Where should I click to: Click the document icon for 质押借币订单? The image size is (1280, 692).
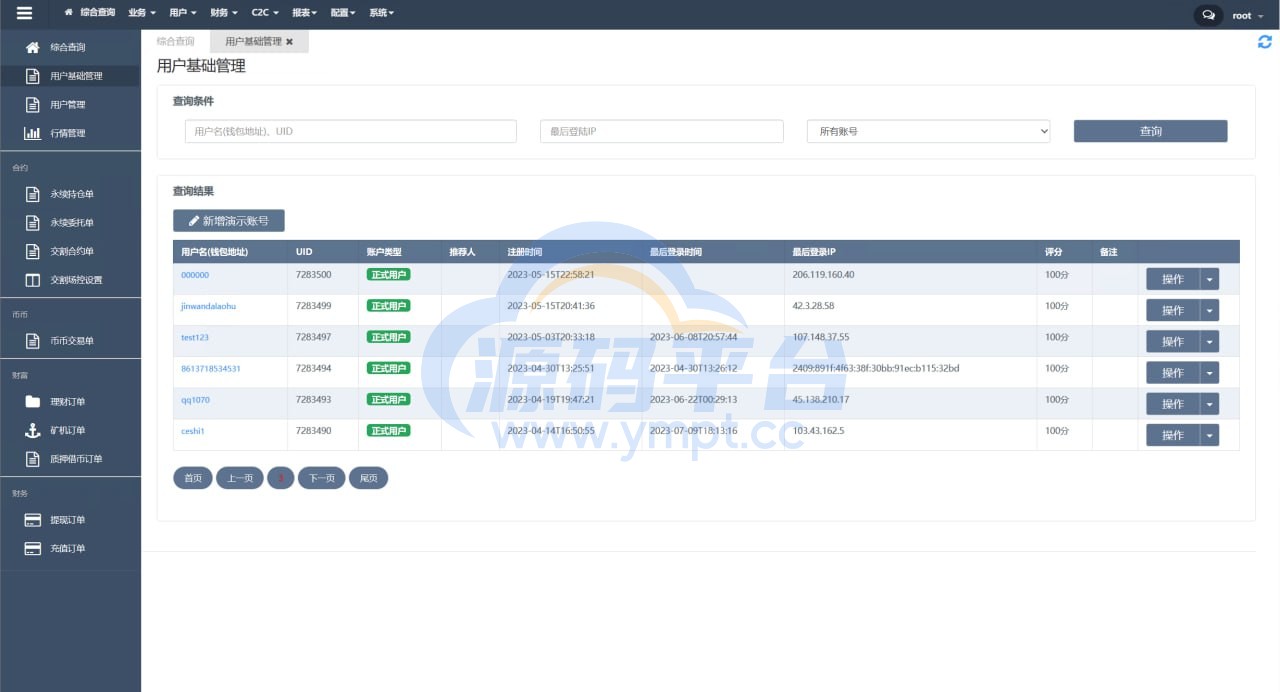click(33, 459)
